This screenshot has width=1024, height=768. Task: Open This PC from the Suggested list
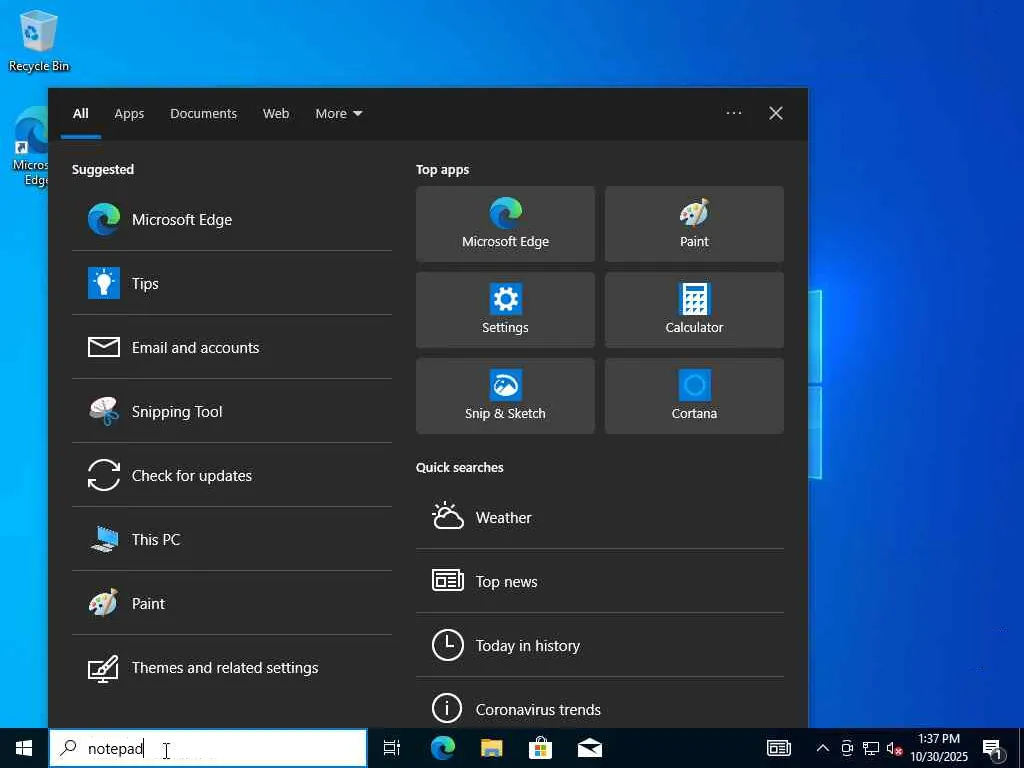point(231,539)
